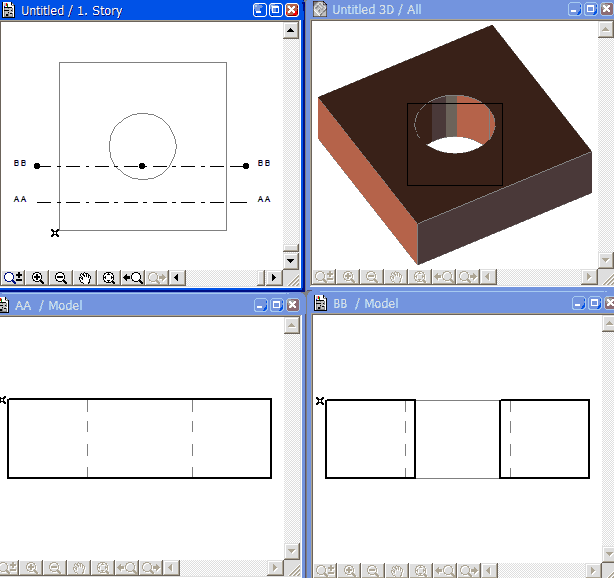Click the right endpoint dot of section line BB
The height and width of the screenshot is (578, 614).
click(x=246, y=166)
